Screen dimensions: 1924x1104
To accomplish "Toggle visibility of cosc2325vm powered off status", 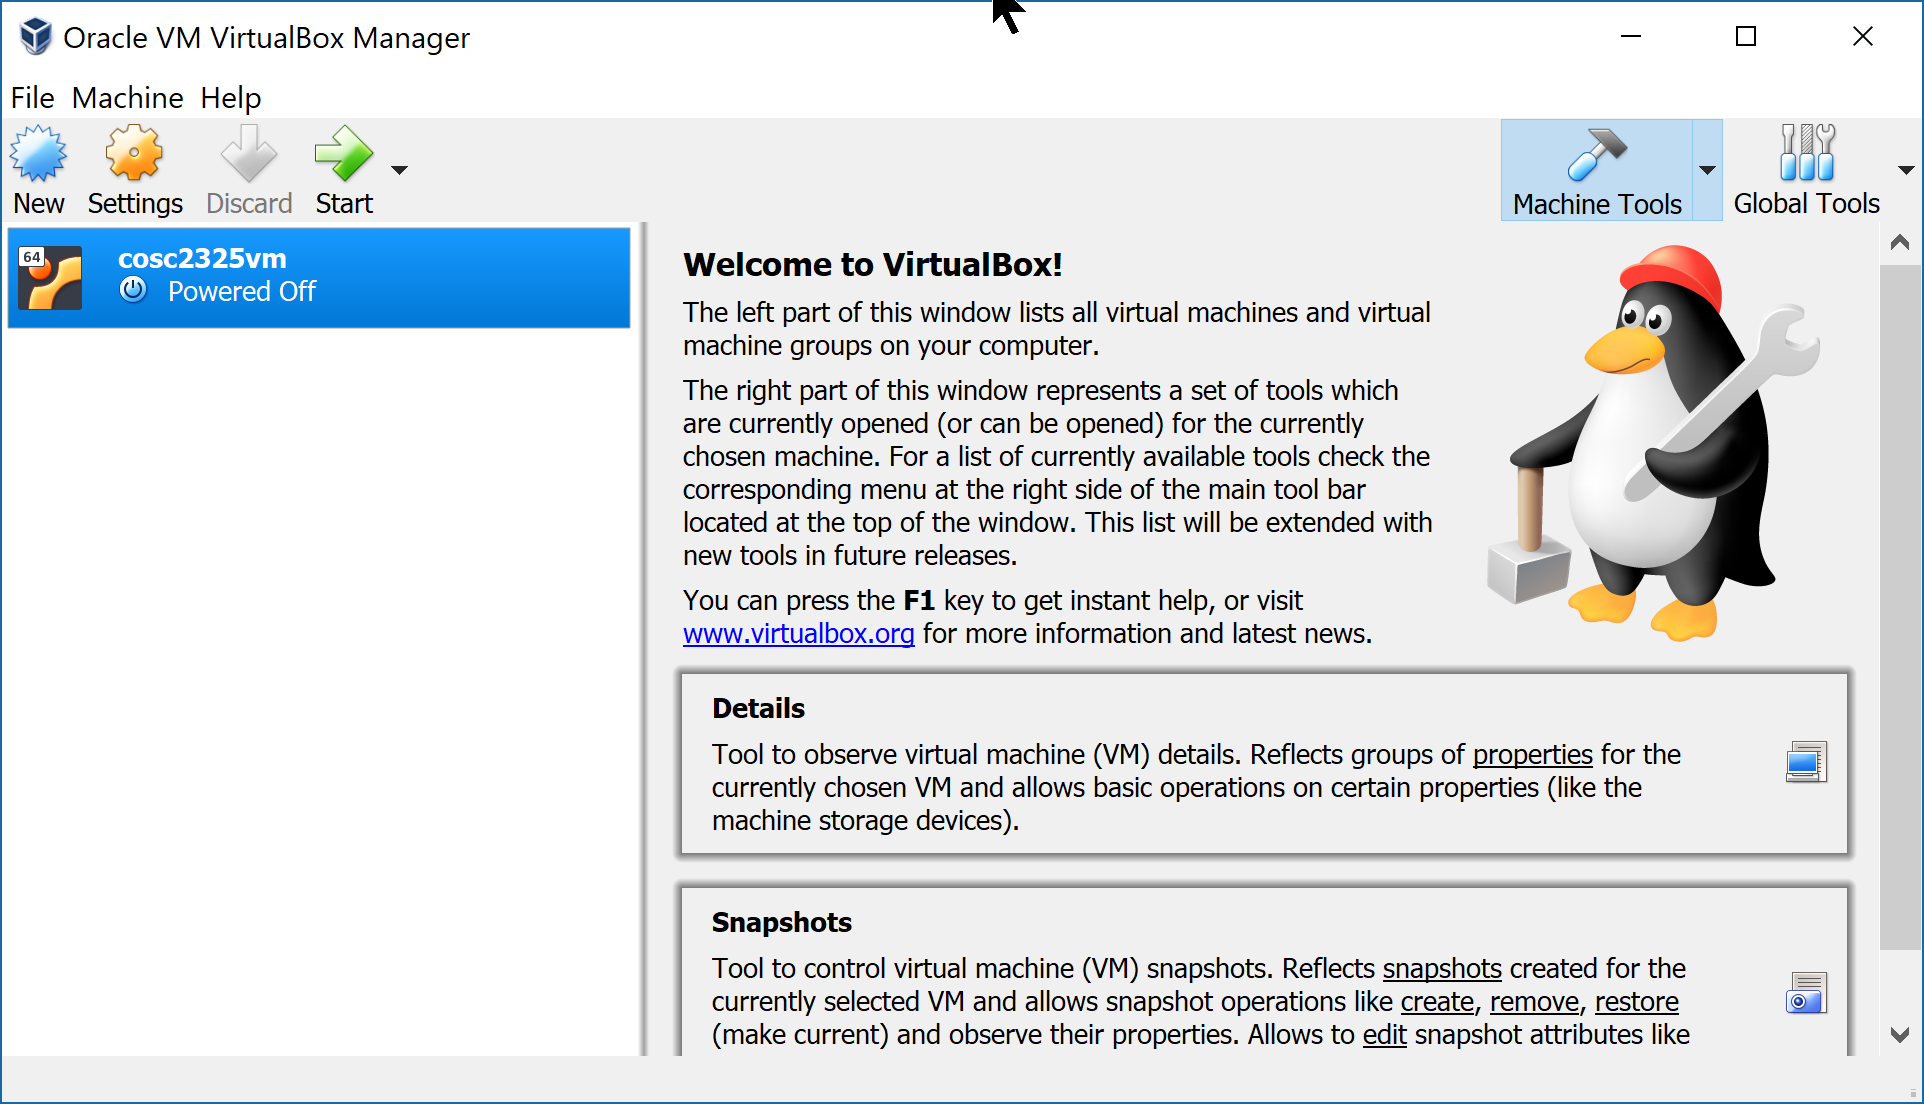I will click(x=140, y=290).
